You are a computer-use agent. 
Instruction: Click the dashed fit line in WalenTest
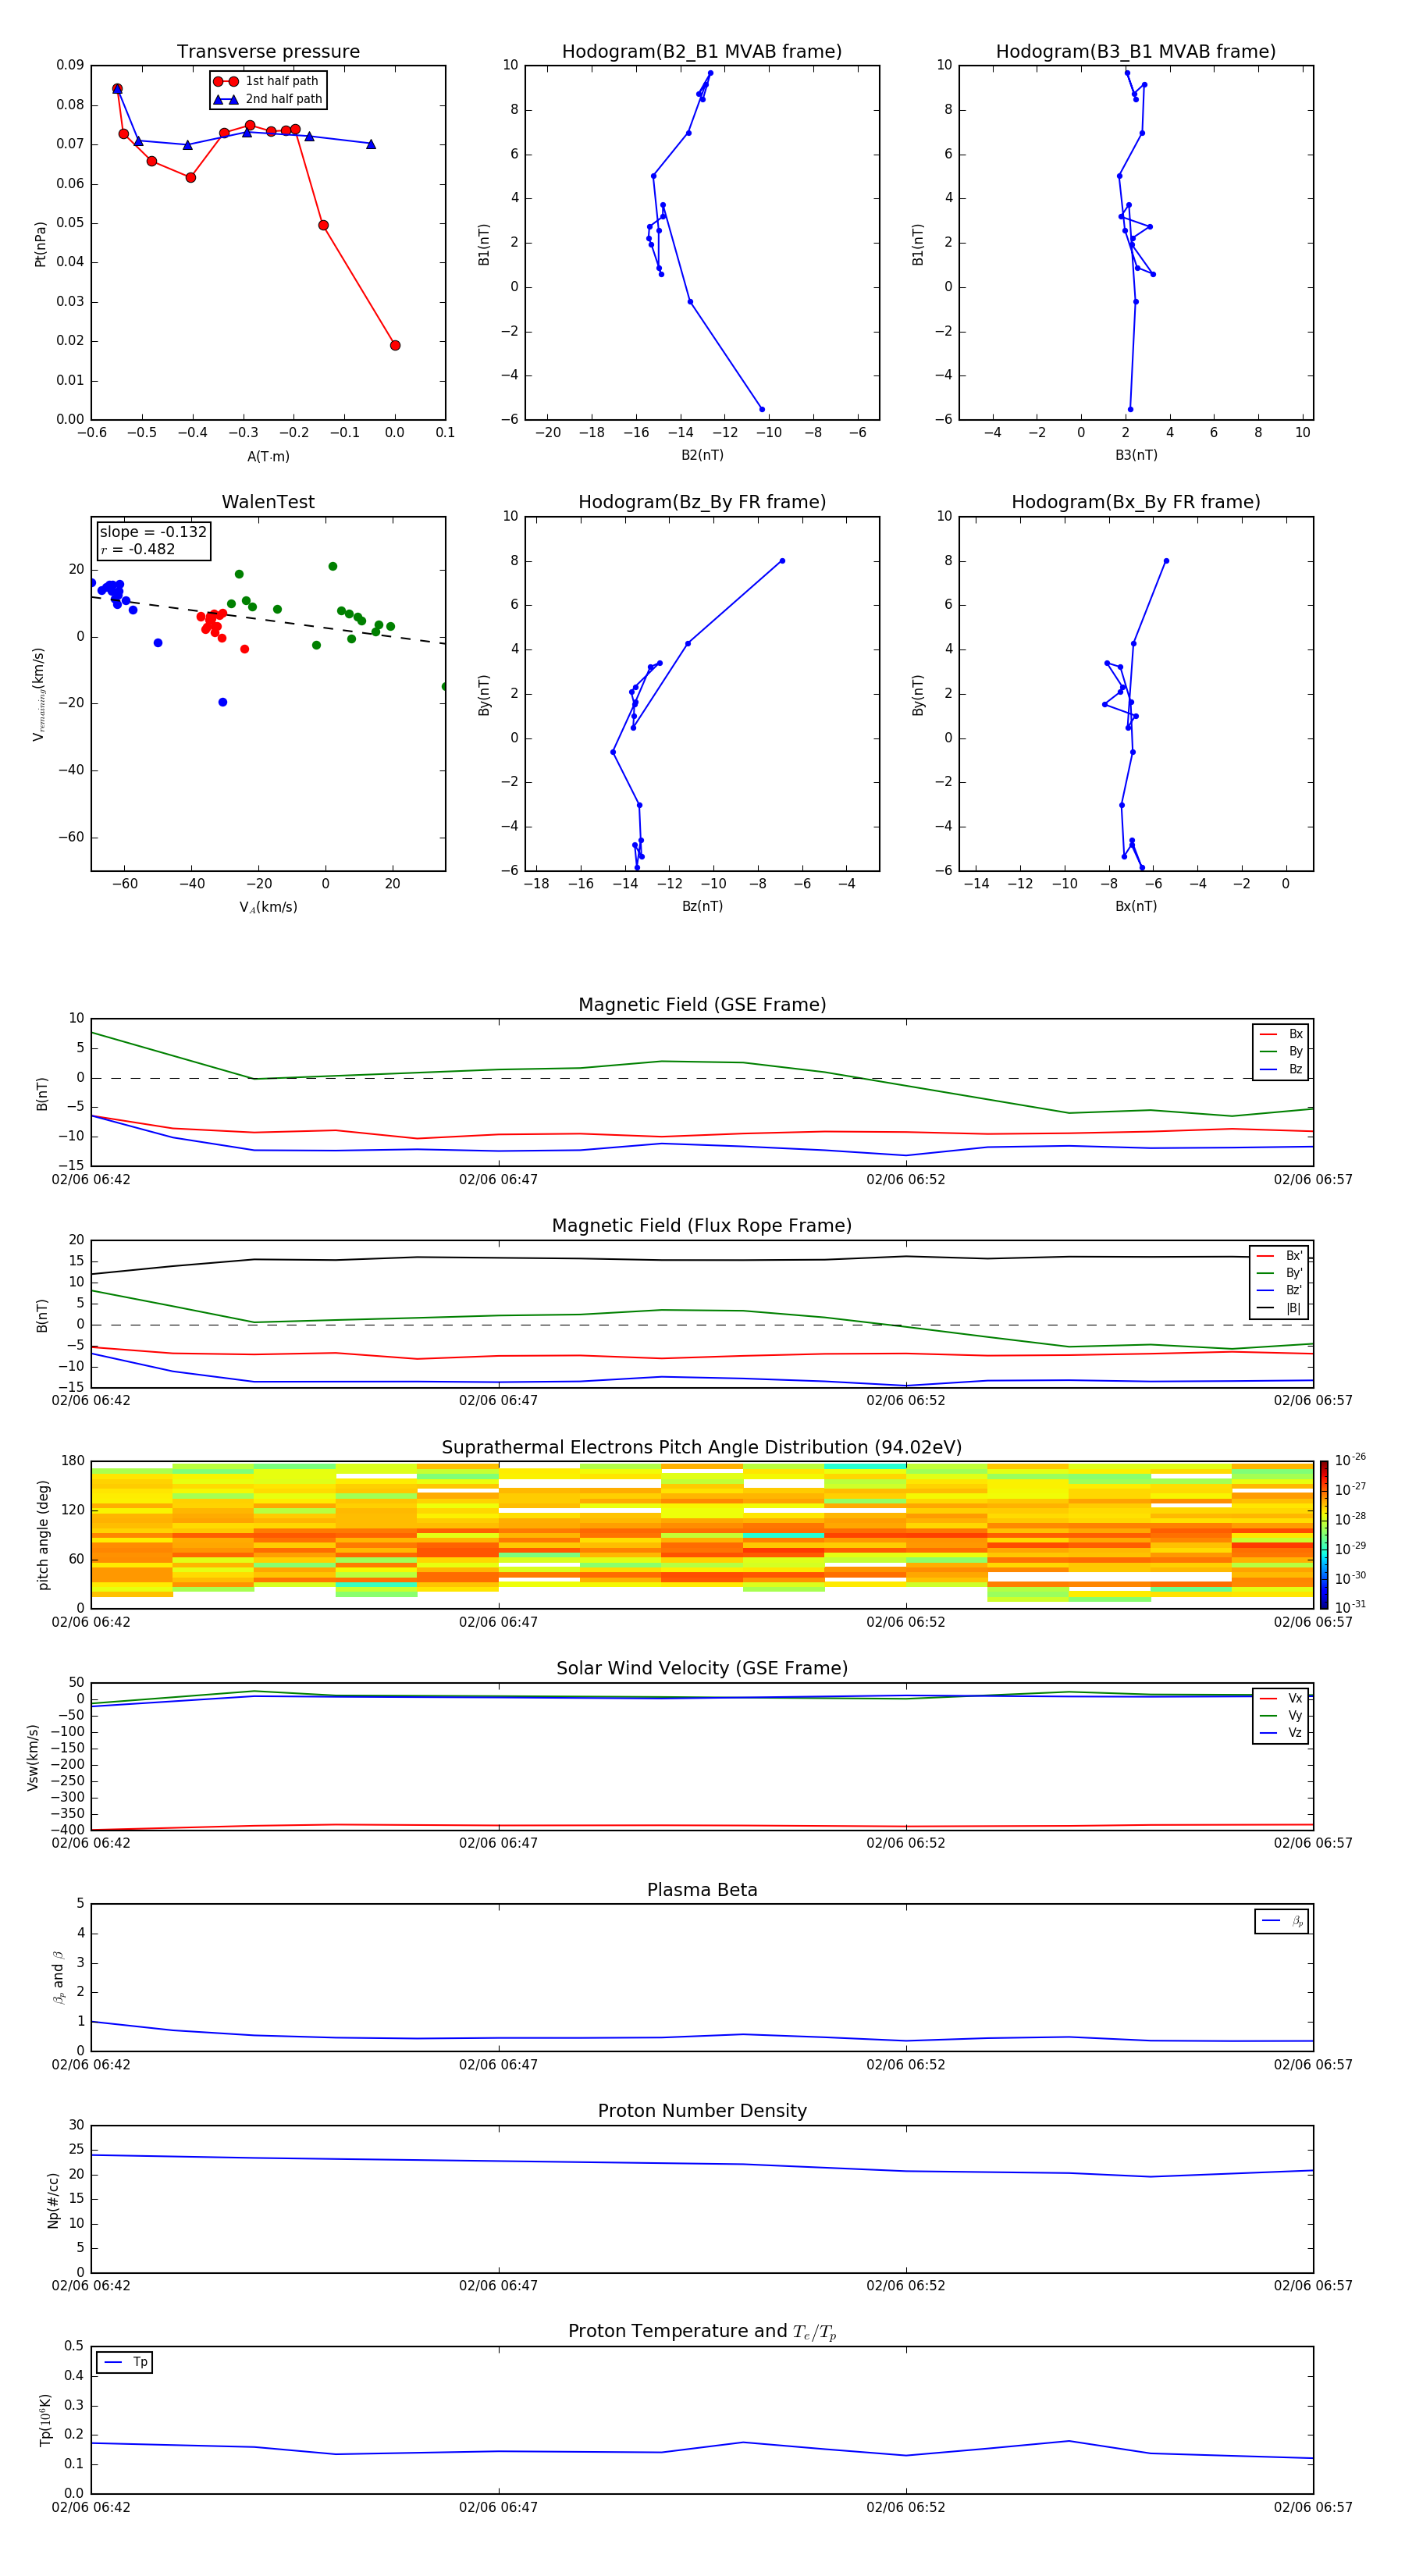268,620
